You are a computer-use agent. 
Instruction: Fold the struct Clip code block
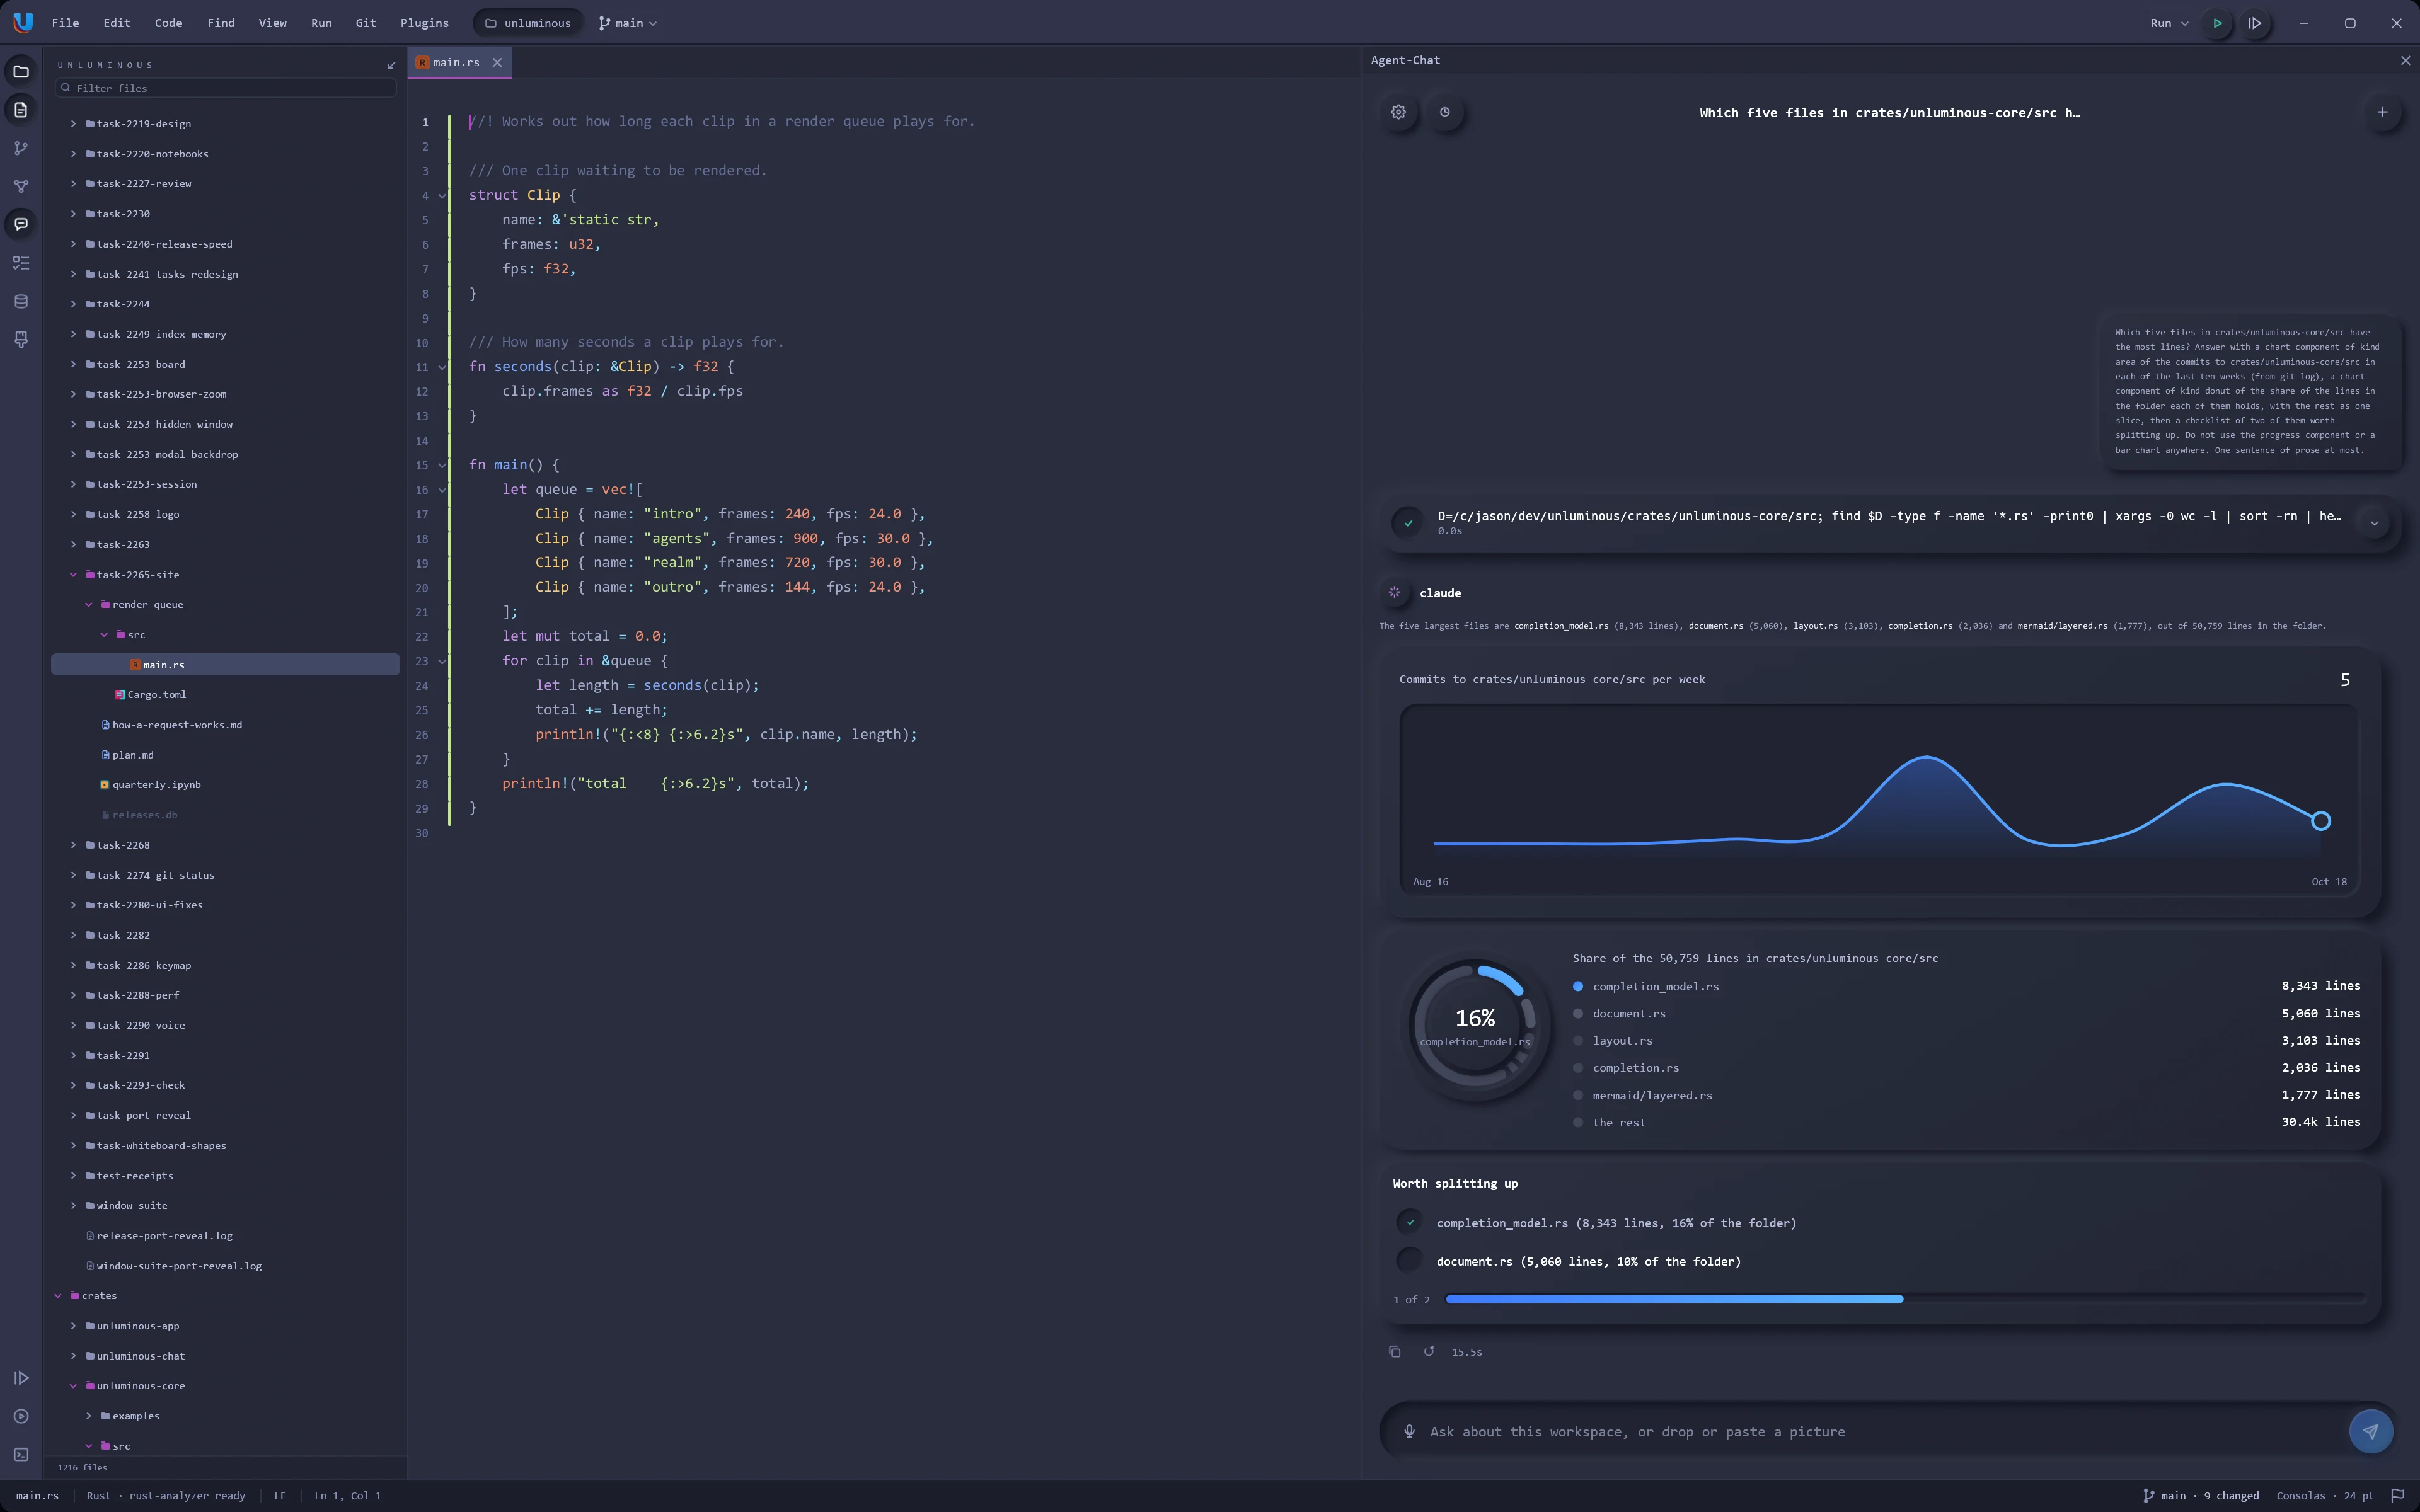point(442,196)
